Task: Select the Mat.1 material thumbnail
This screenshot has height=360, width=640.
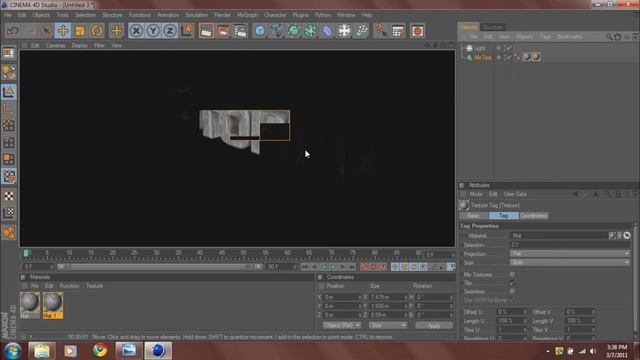Action: (x=53, y=304)
